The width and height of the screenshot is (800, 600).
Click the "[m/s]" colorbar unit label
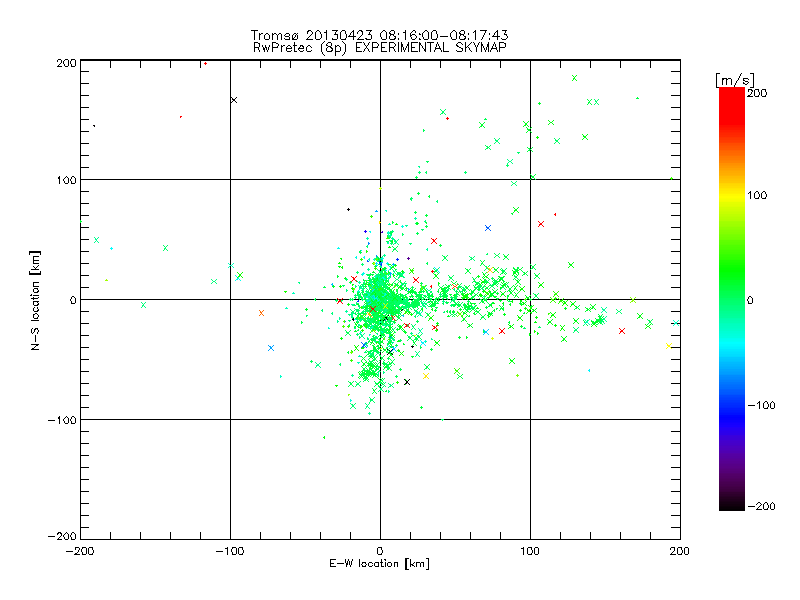point(735,80)
